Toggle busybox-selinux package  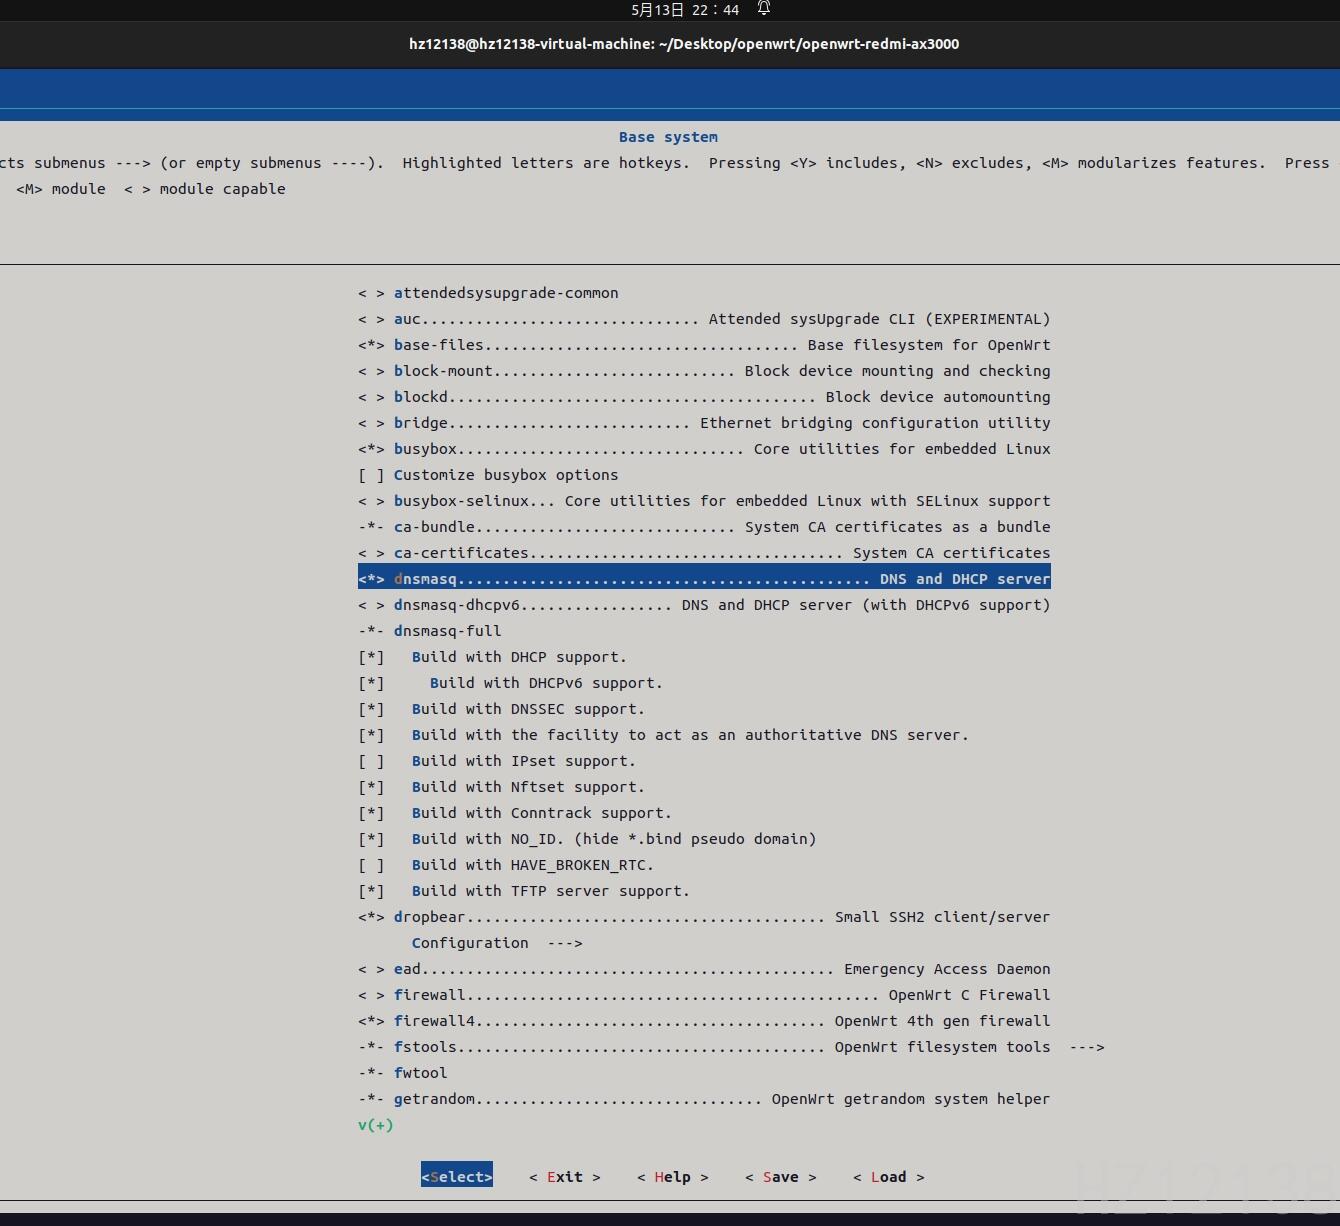coord(704,501)
